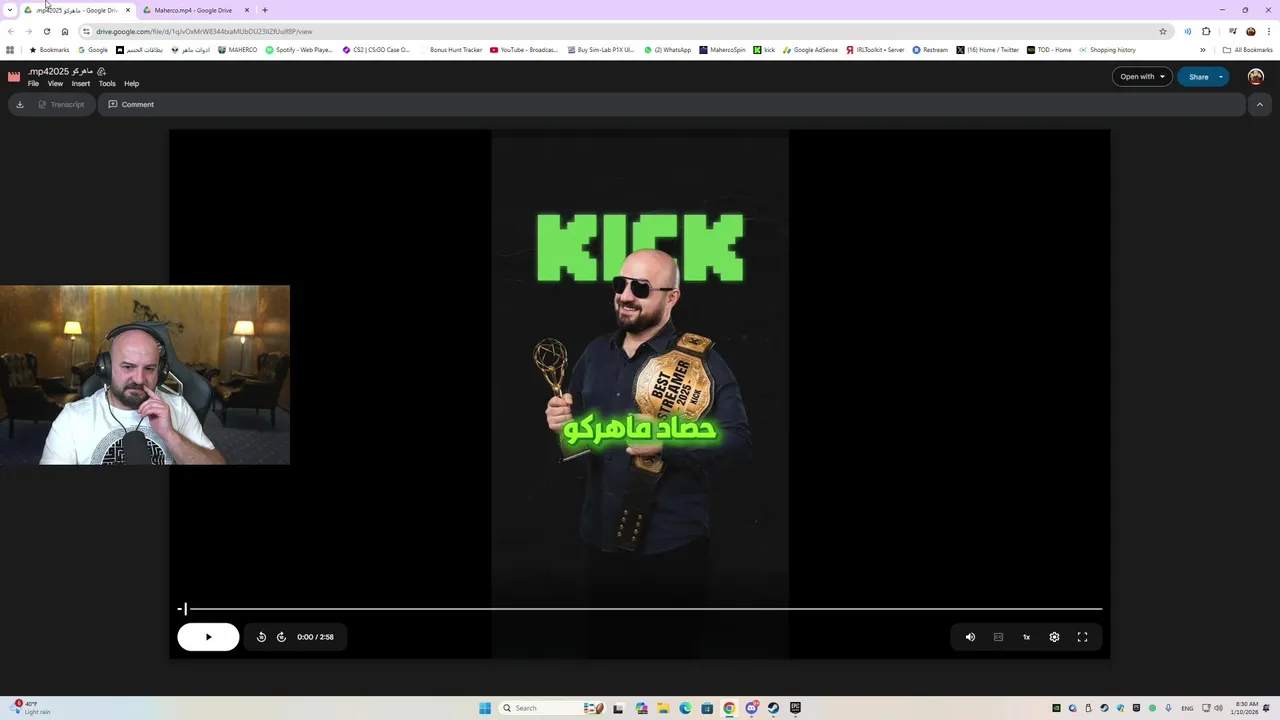Collapse the toolbar with the up chevron
1280x720 pixels.
click(1259, 104)
